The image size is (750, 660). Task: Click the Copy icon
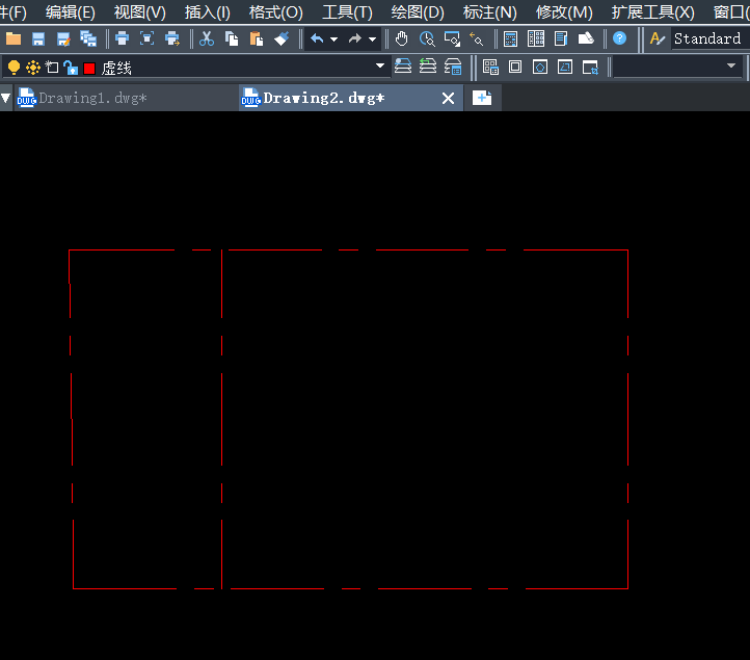tap(232, 39)
